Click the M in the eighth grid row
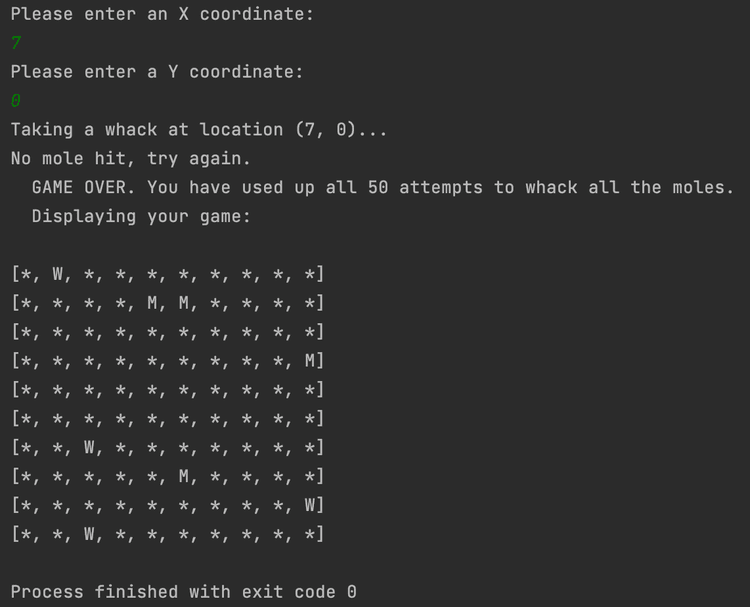 click(x=184, y=477)
